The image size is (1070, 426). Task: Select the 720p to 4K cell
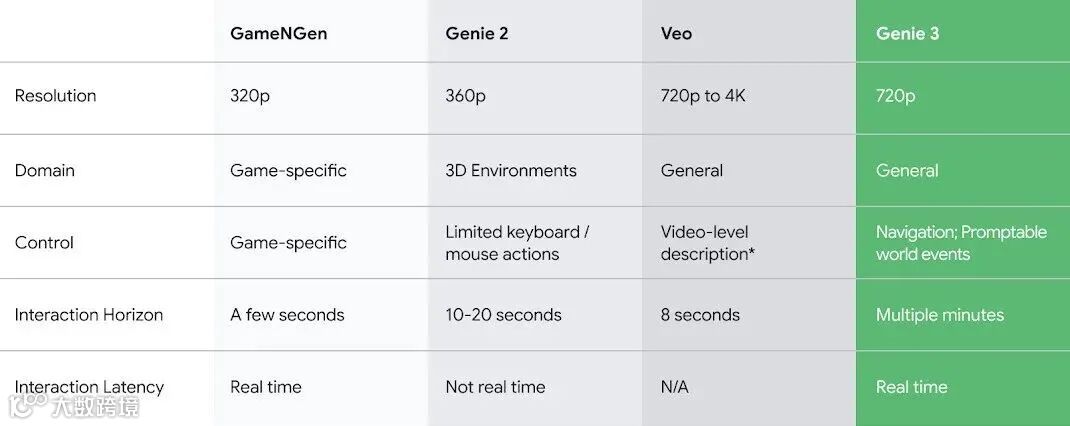pos(703,96)
